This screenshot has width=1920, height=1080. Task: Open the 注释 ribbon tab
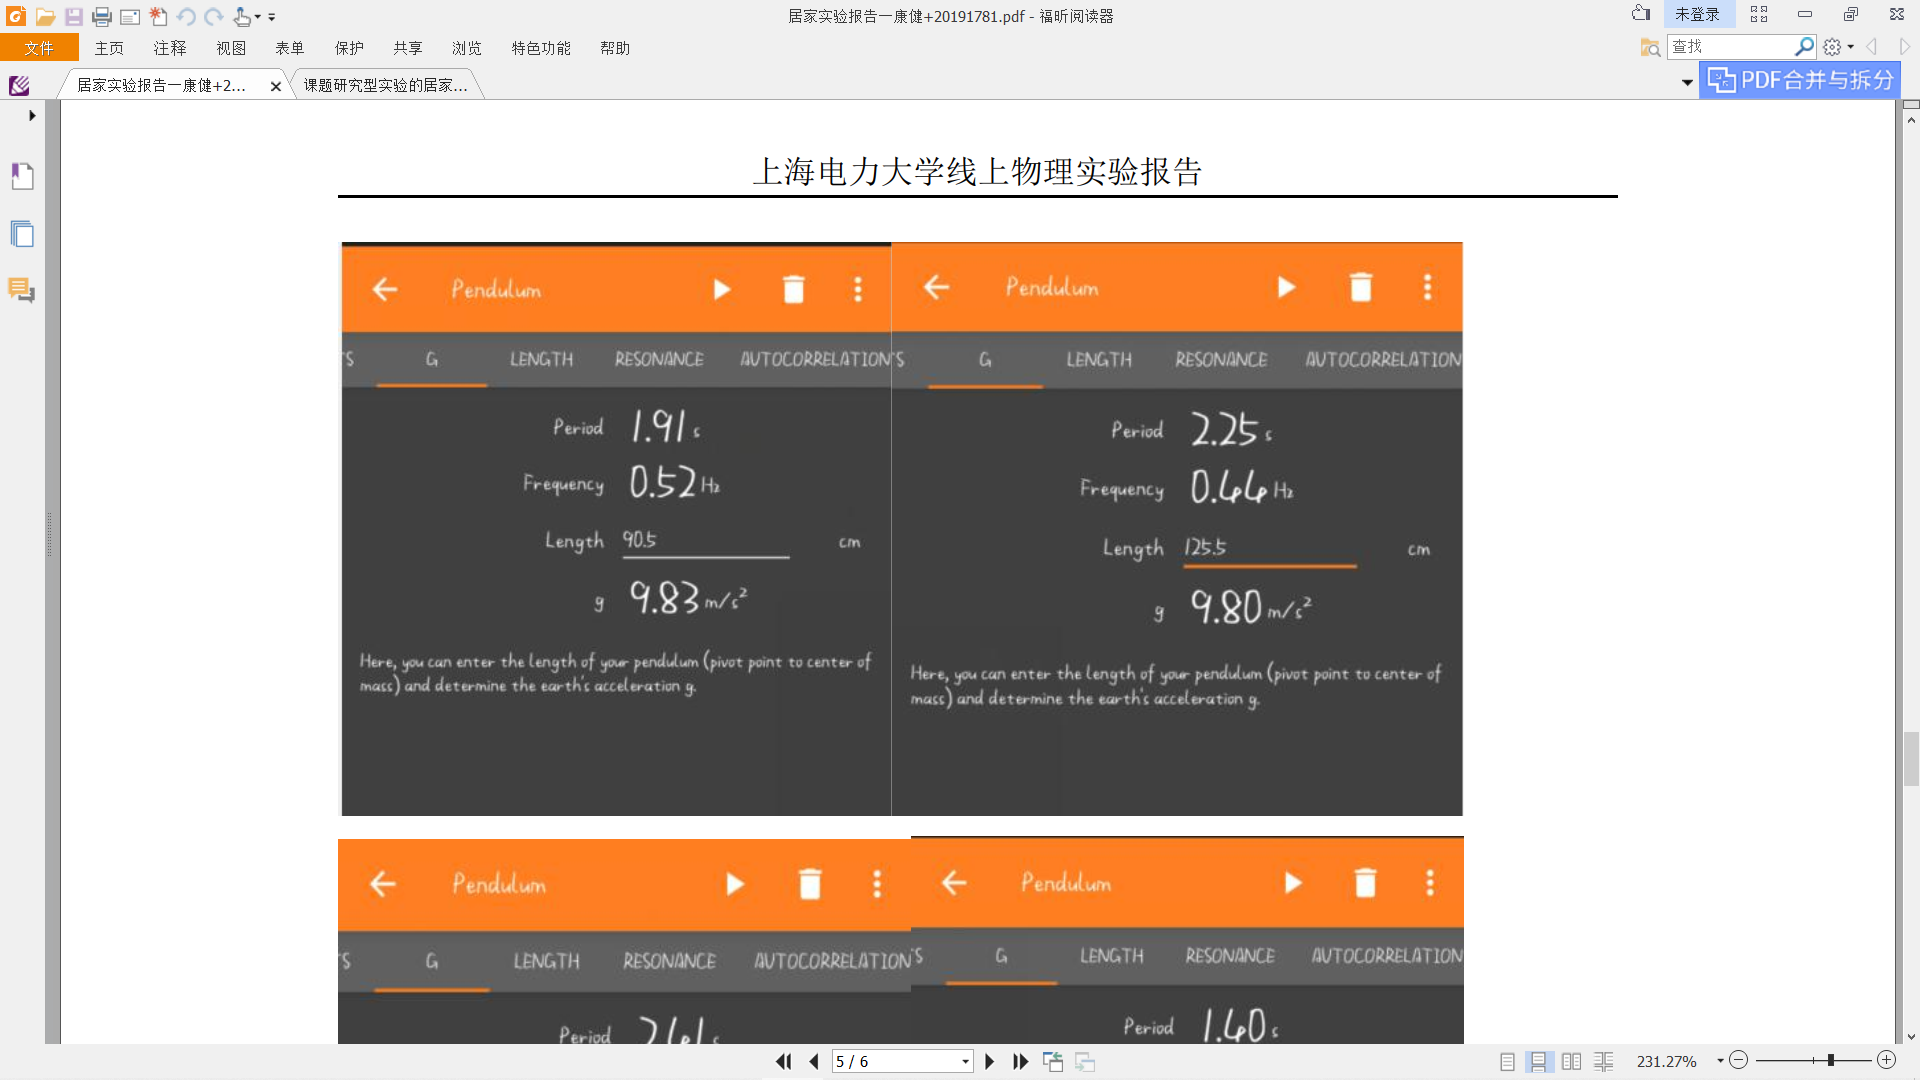click(169, 48)
